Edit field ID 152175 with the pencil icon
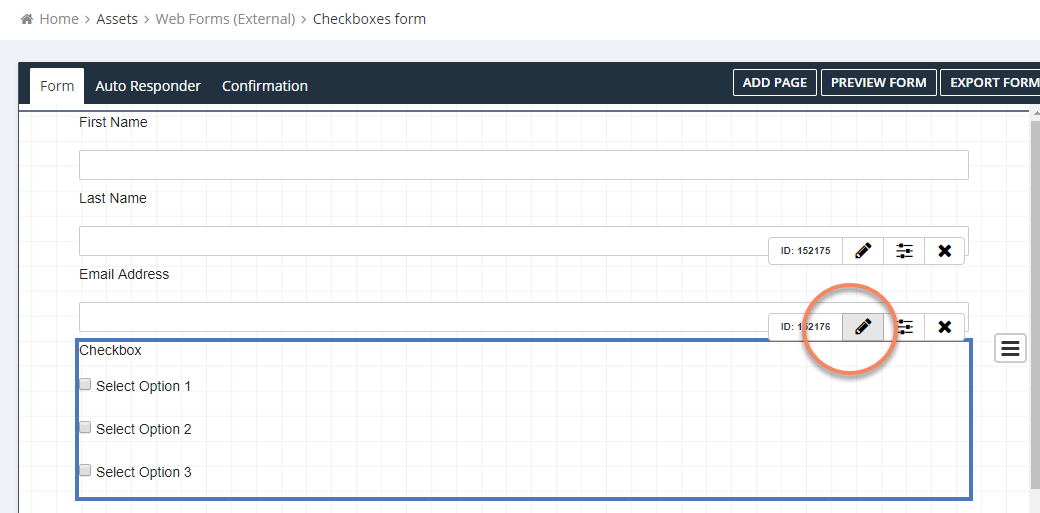Viewport: 1040px width, 513px height. pos(863,251)
